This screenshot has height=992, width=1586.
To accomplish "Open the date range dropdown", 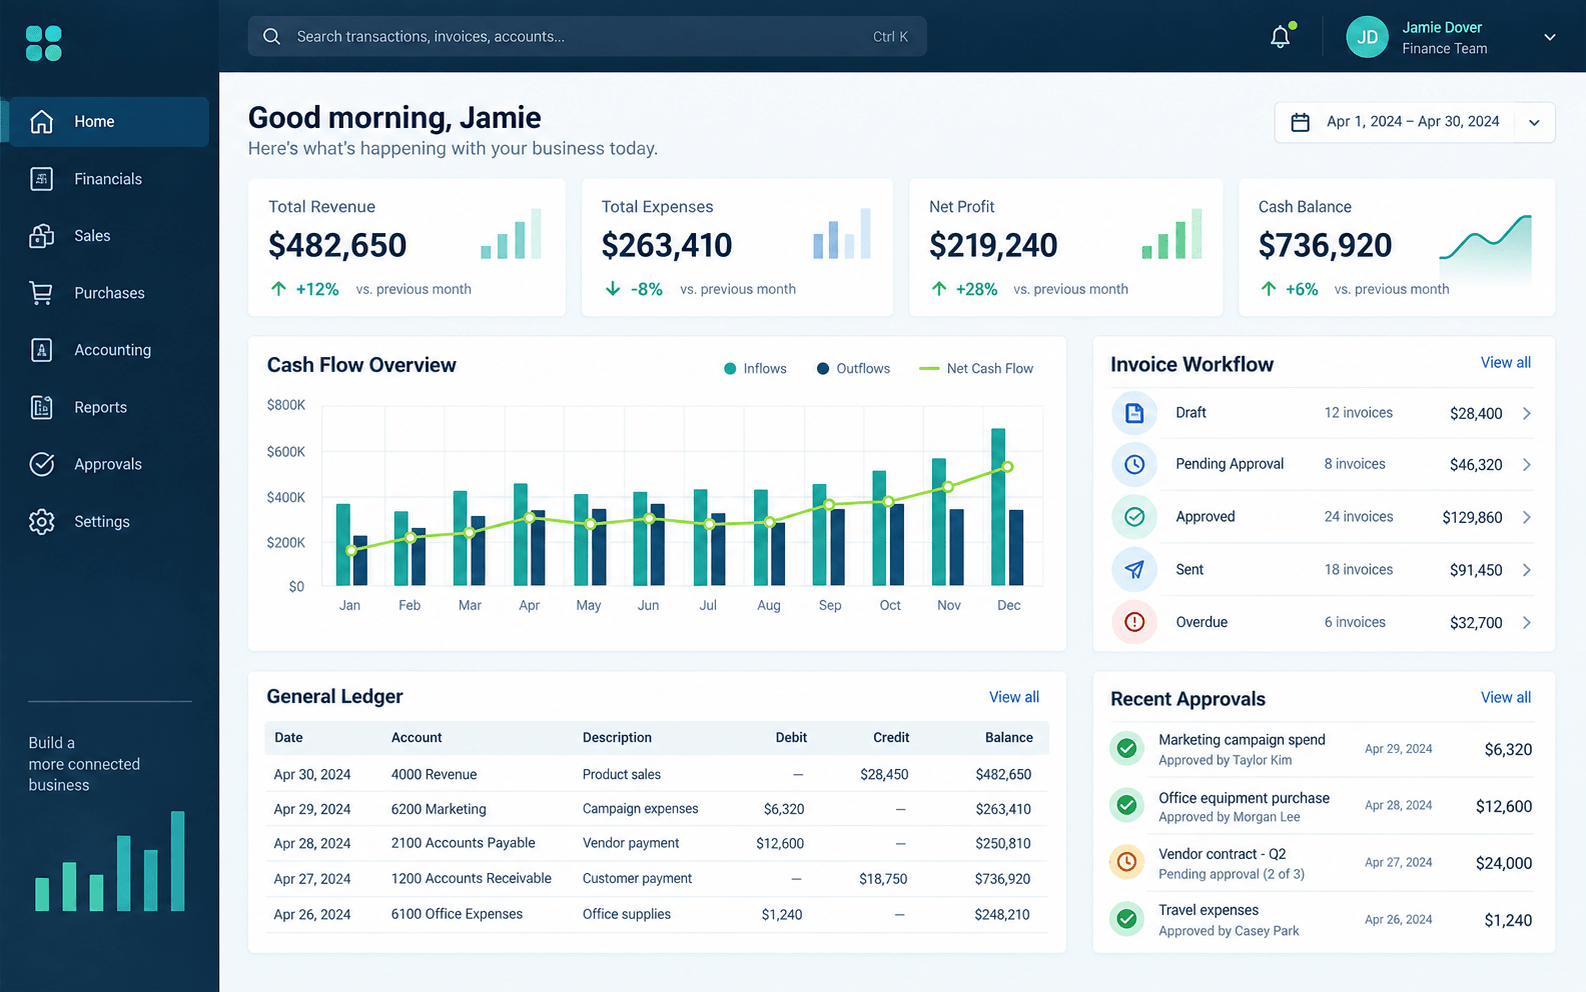I will pyautogui.click(x=1534, y=123).
